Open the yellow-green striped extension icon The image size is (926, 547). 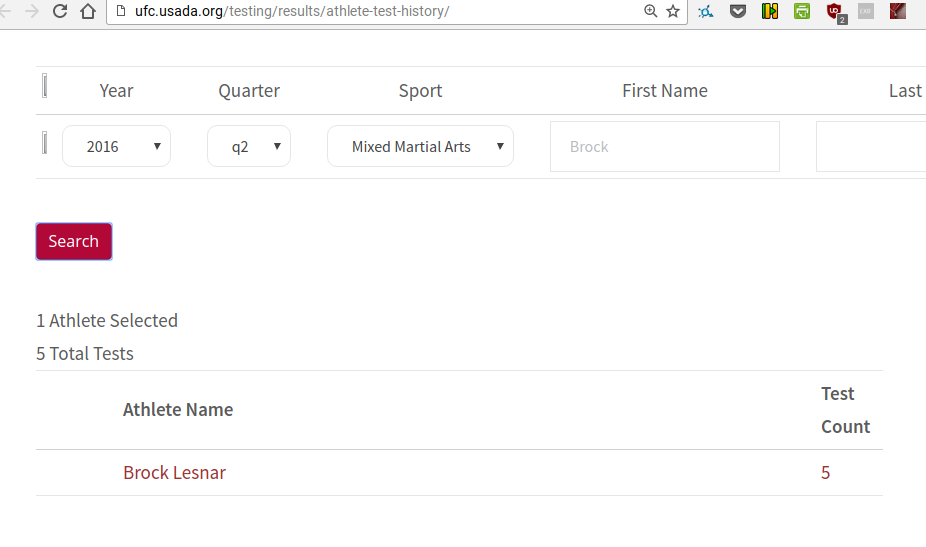pos(770,11)
